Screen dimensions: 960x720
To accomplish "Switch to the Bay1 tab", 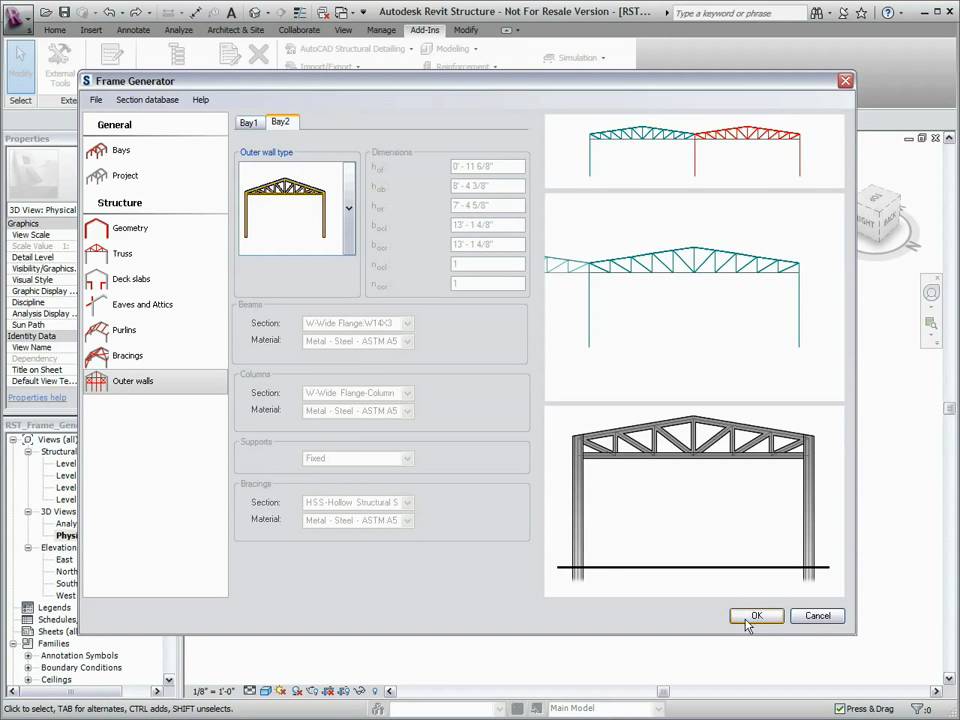I will tap(249, 122).
